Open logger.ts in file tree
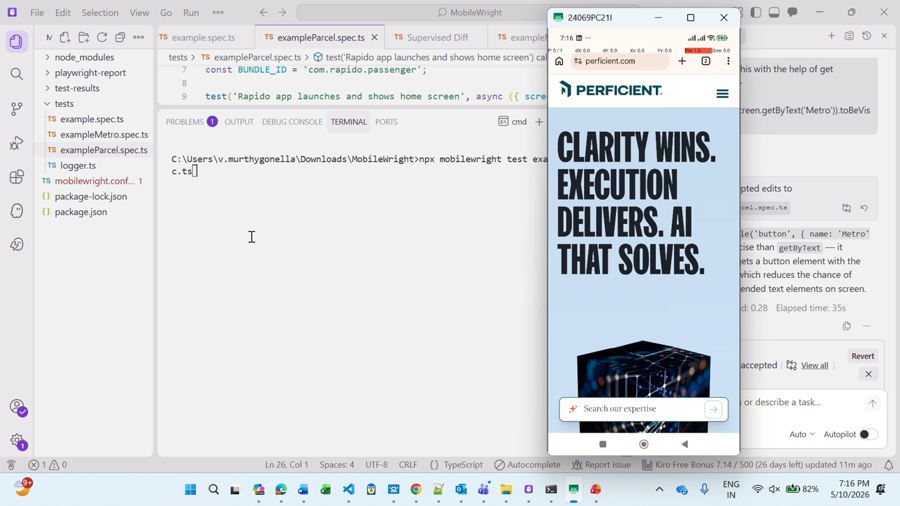The image size is (900, 506). click(78, 166)
